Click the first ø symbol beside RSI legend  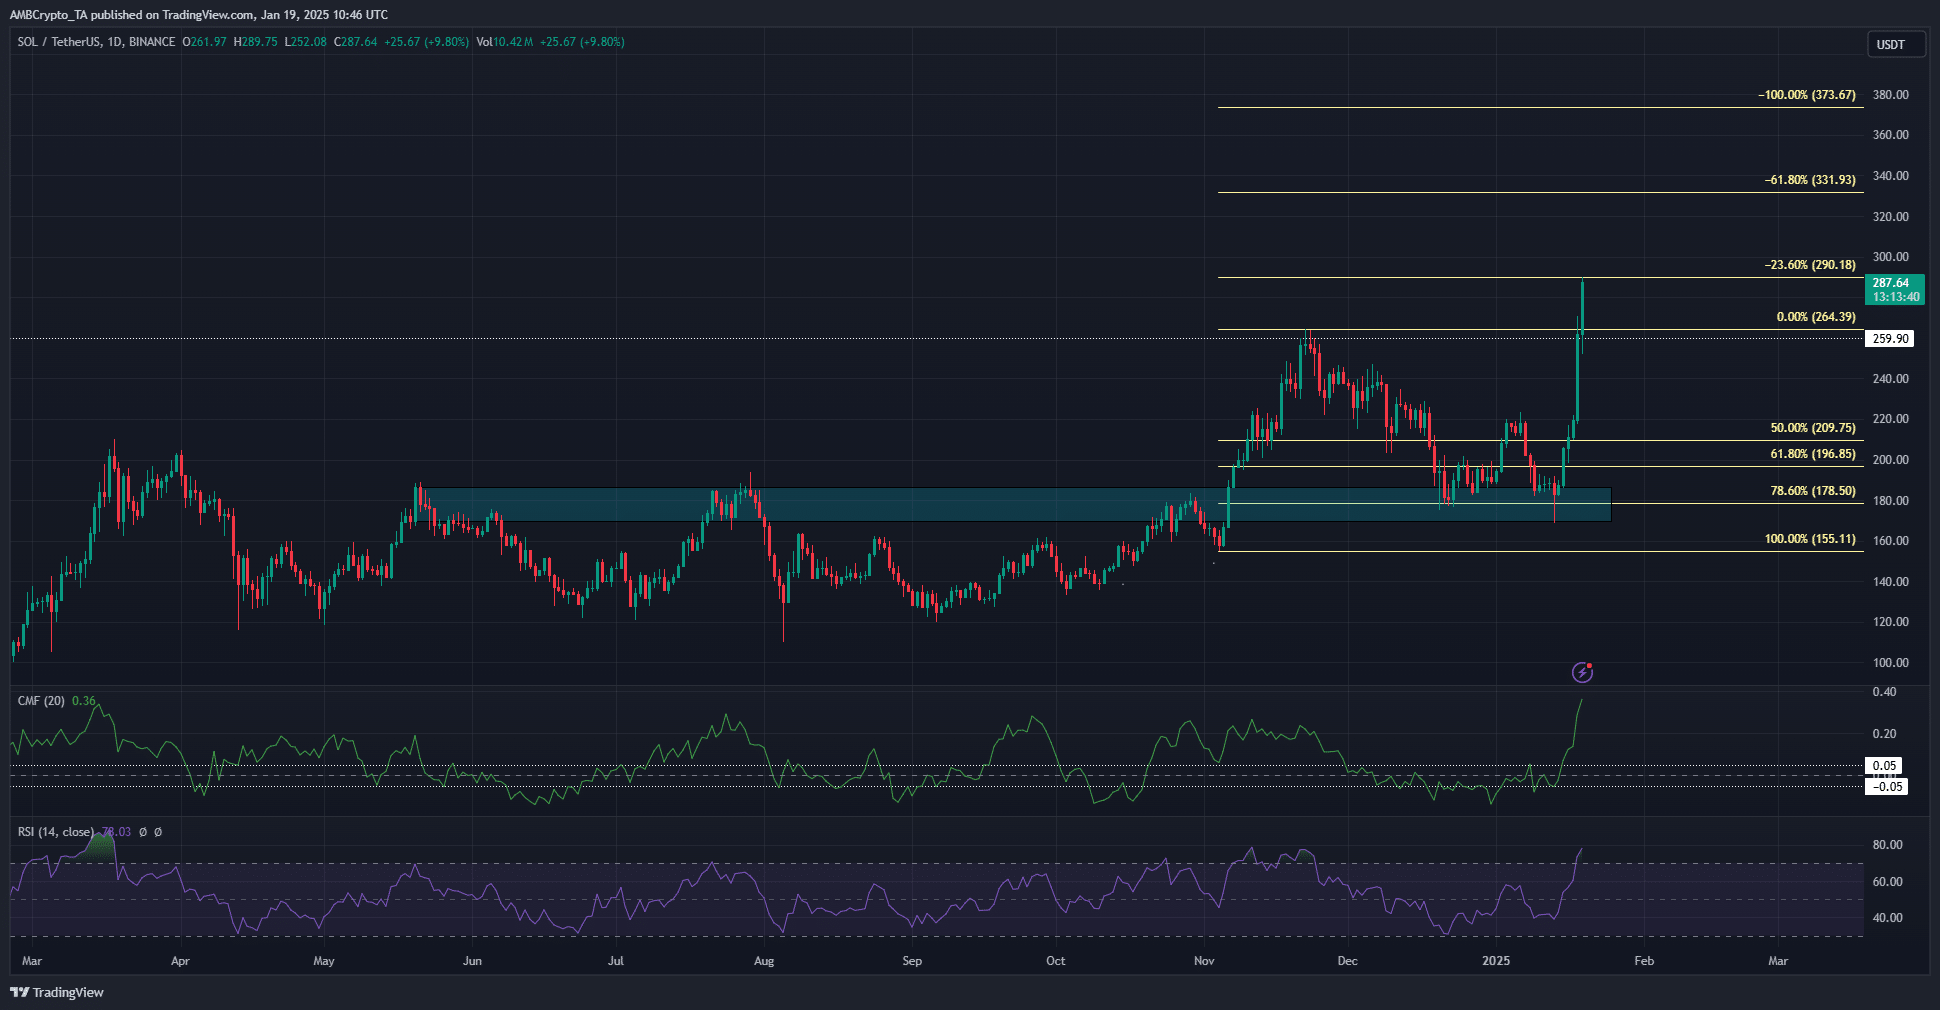[143, 832]
